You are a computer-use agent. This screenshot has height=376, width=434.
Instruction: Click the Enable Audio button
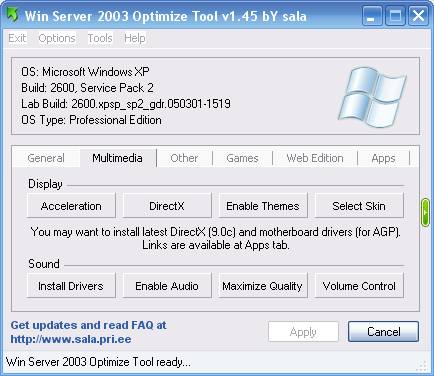pyautogui.click(x=167, y=286)
